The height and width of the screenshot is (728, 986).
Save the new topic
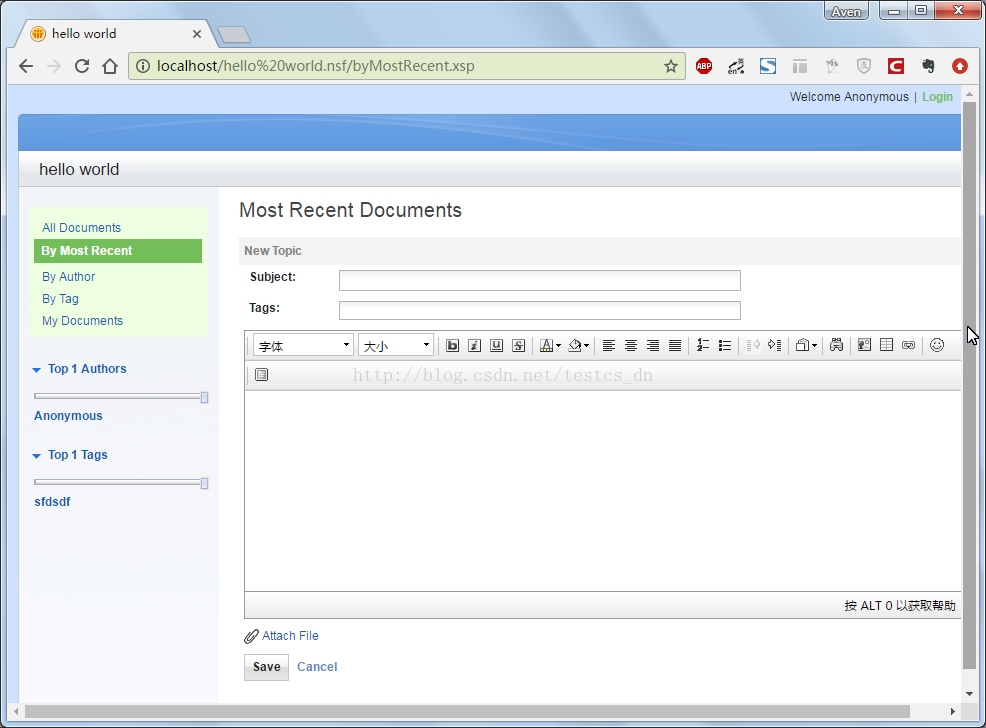point(267,667)
